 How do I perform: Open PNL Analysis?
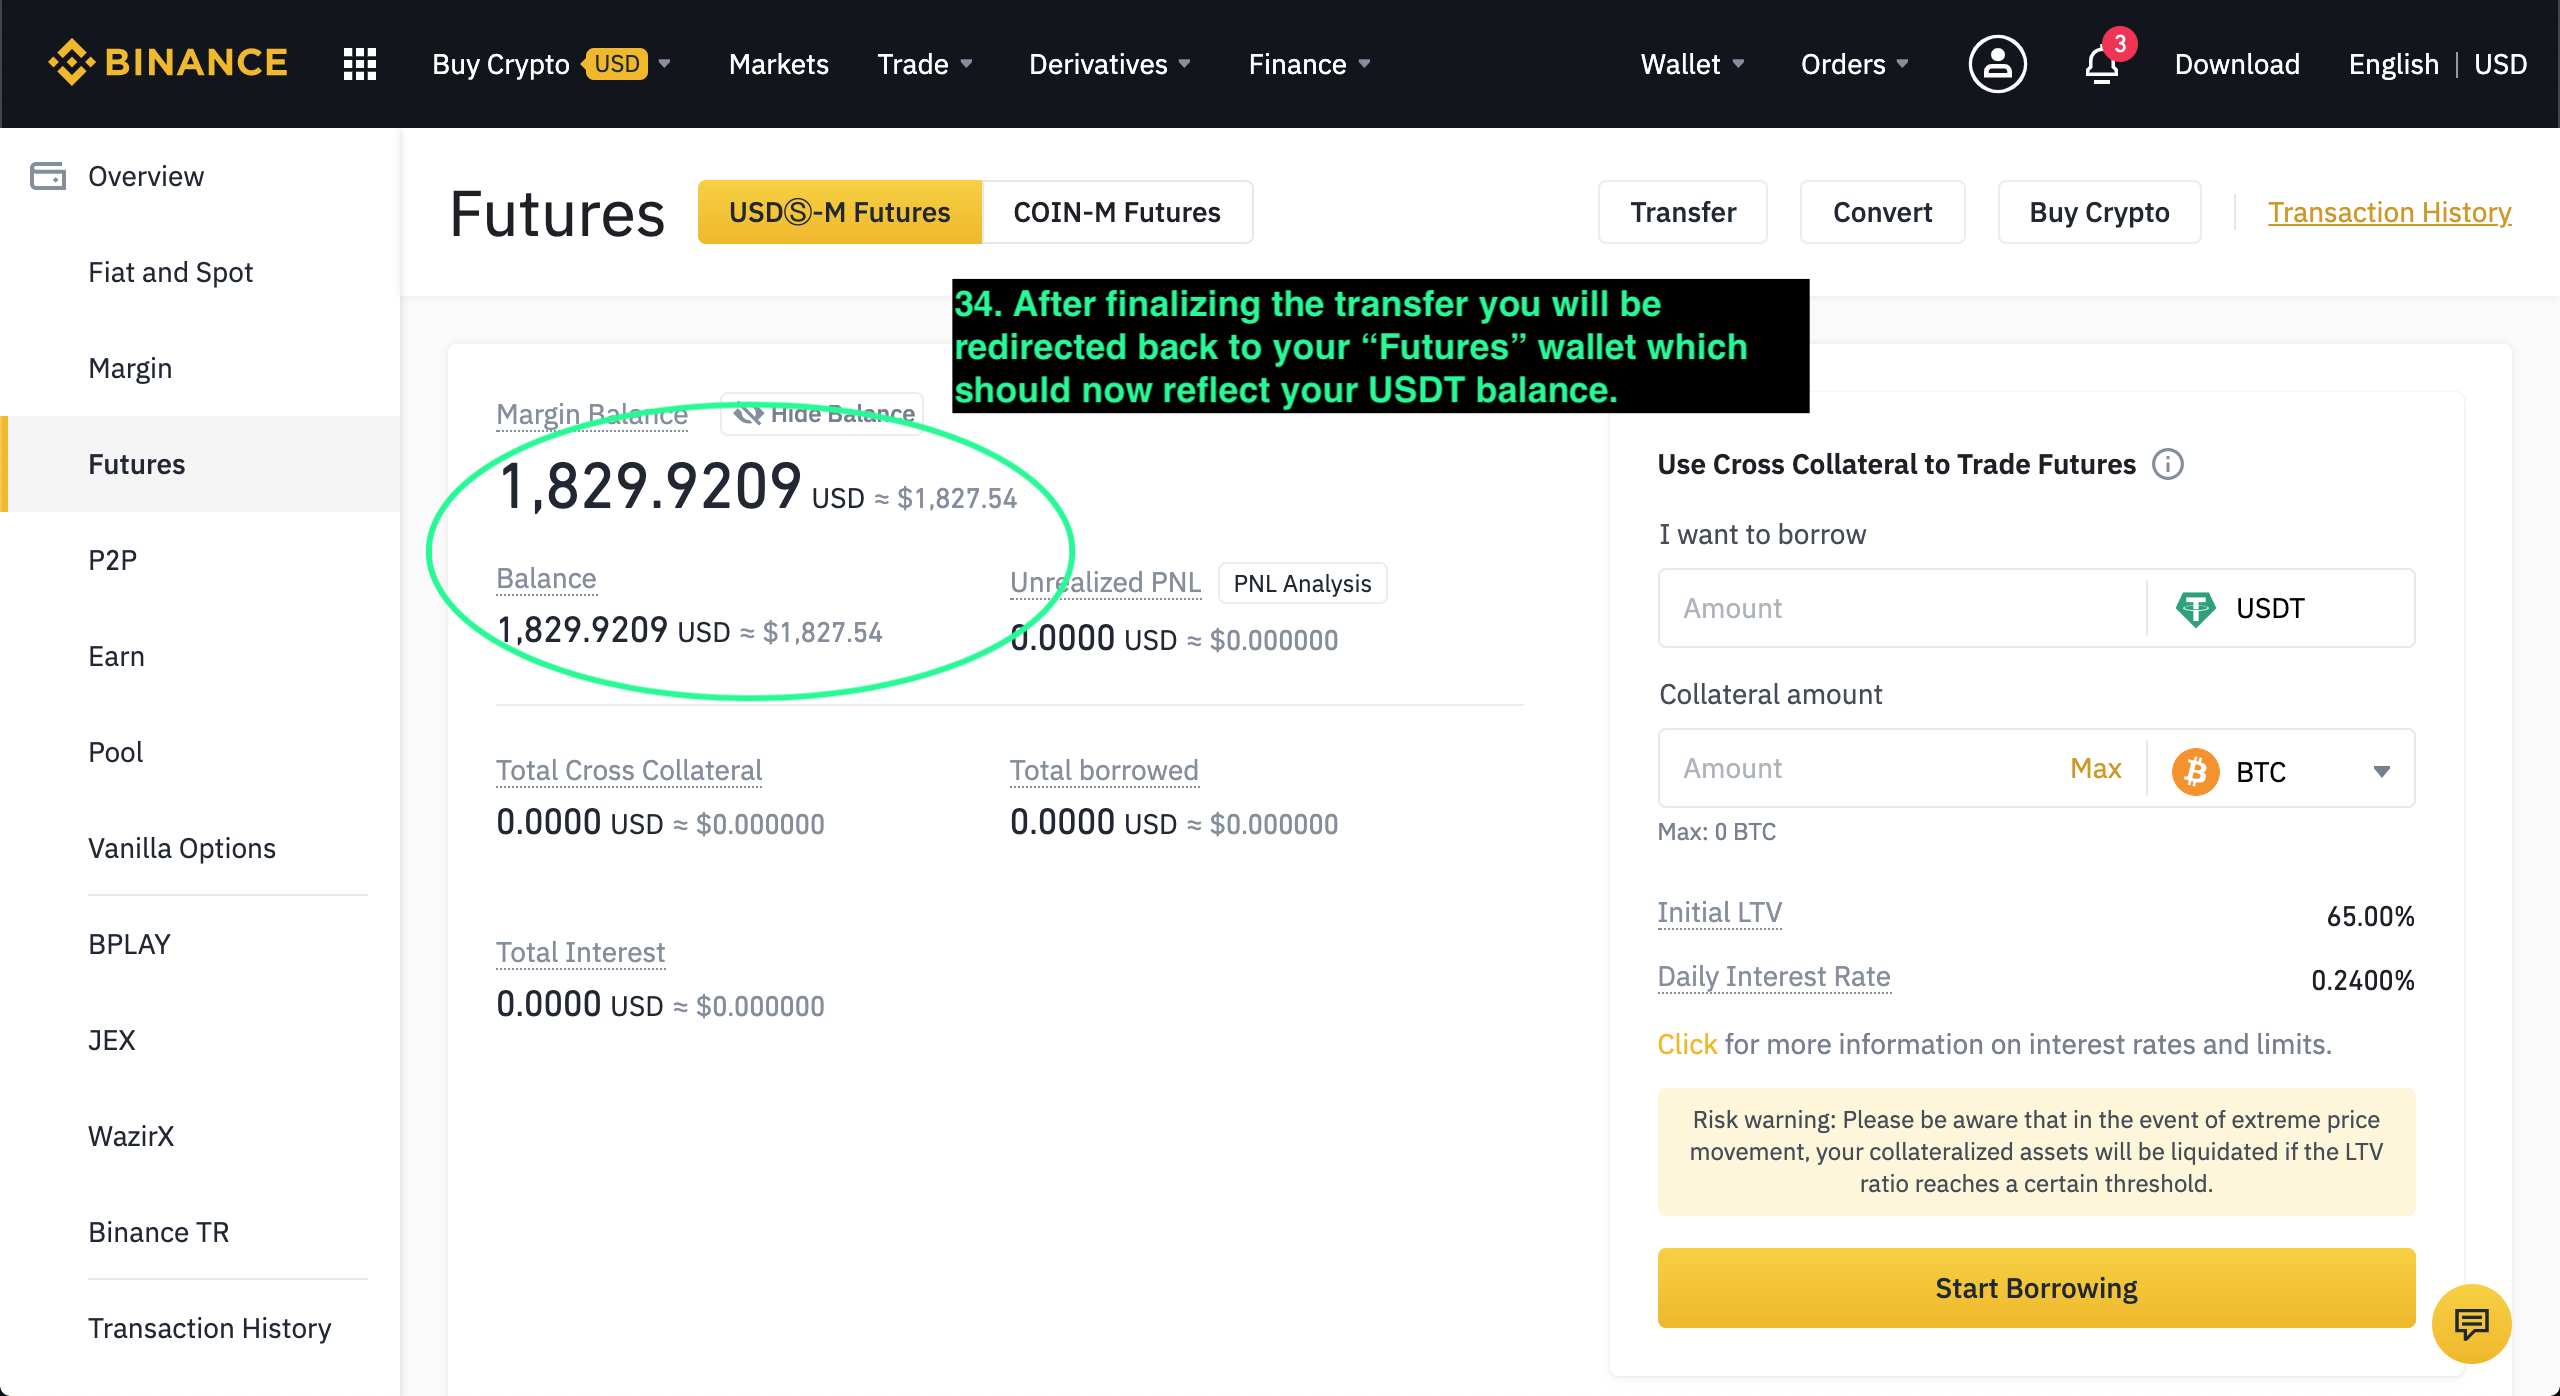tap(1302, 583)
